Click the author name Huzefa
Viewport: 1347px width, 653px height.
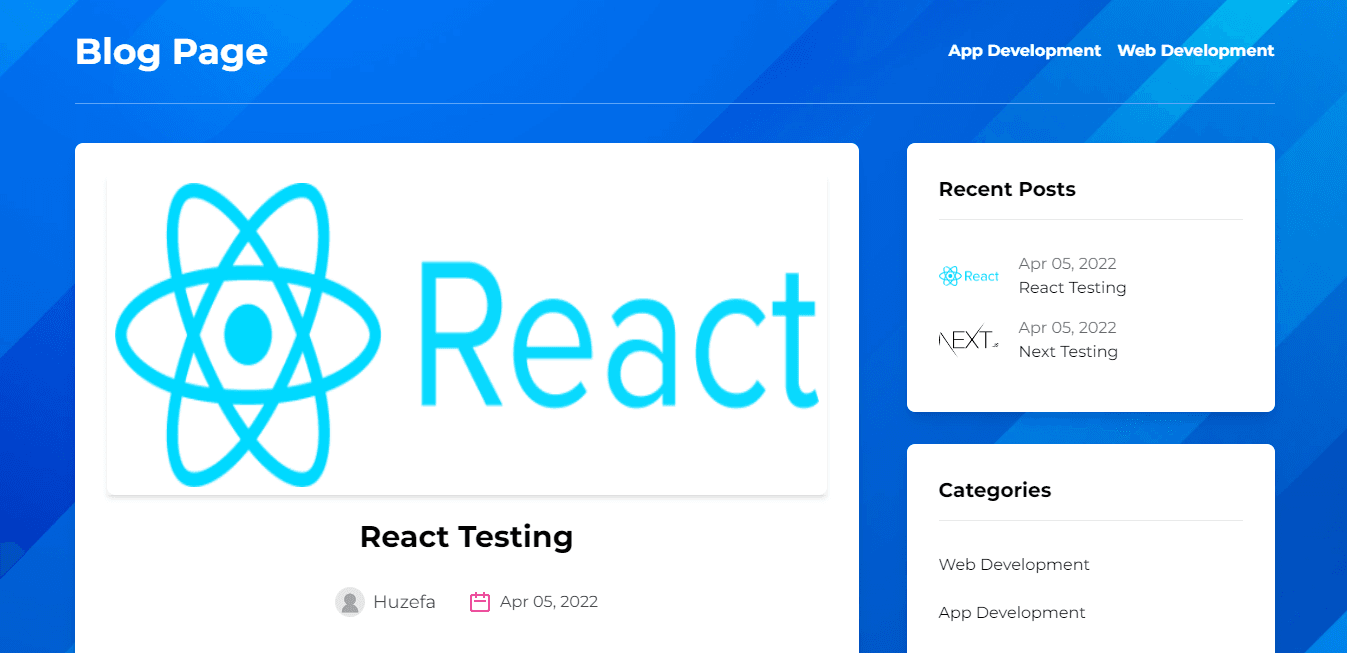[404, 602]
